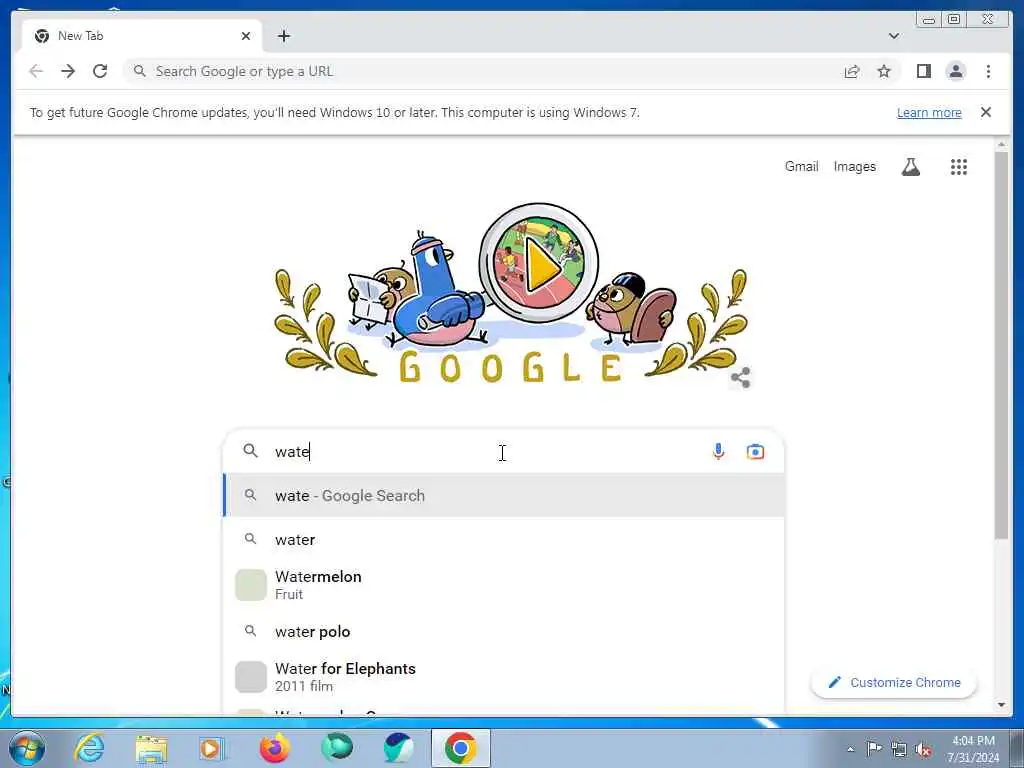Open the Google apps grid
The width and height of the screenshot is (1024, 768).
958,167
